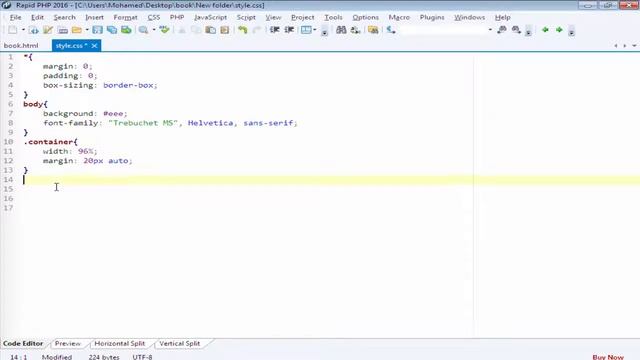This screenshot has width=640, height=360.
Task: Expand the New file dropdown arrow
Action: 23,30
